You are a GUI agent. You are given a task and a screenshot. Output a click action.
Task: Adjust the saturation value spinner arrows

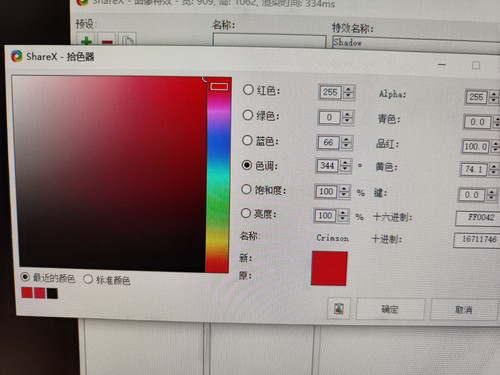point(344,192)
